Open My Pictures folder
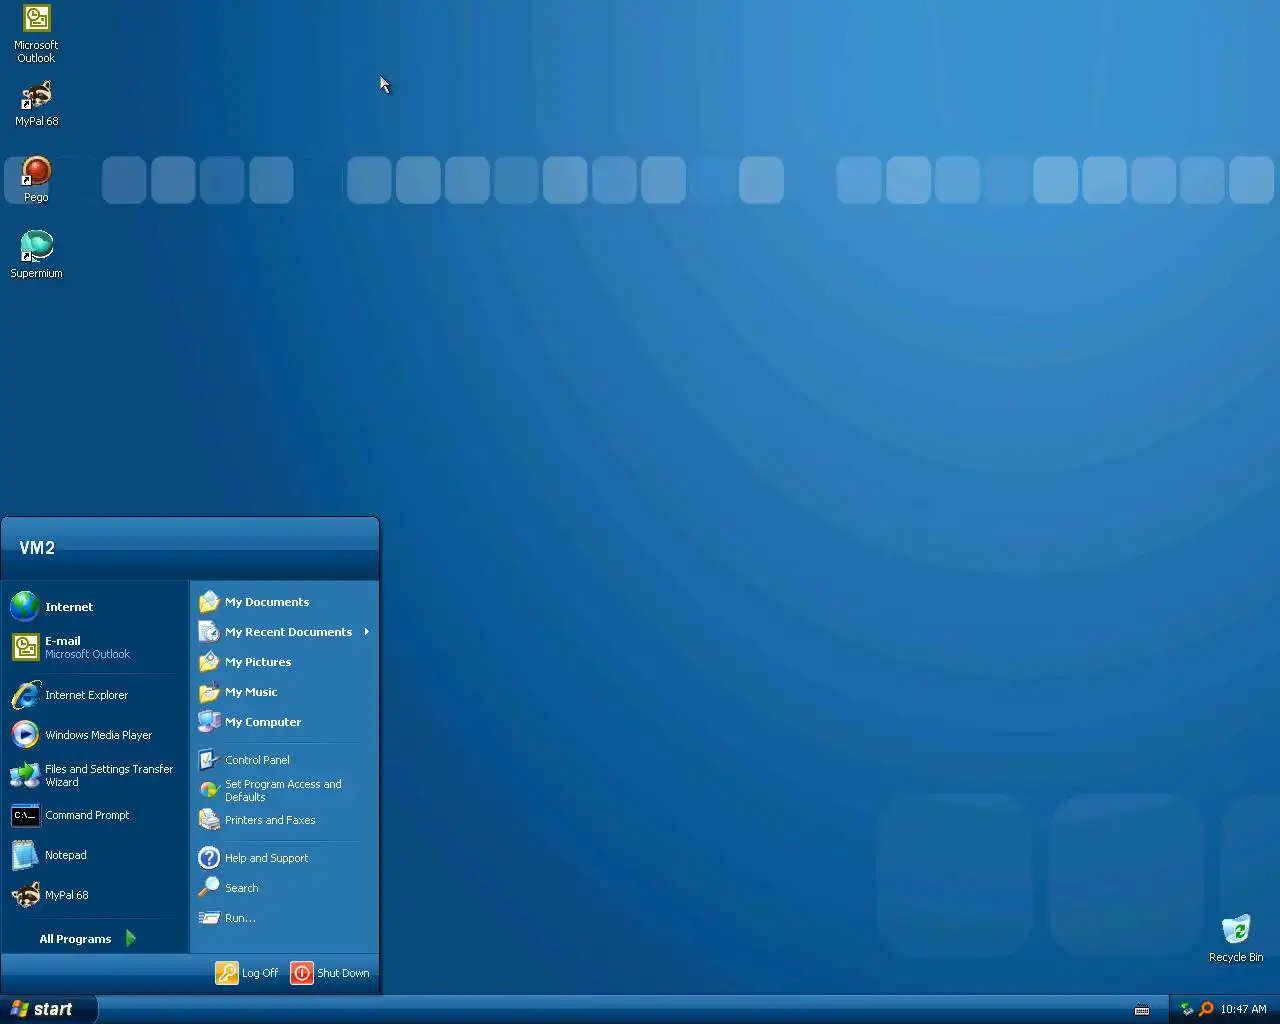The width and height of the screenshot is (1280, 1024). coord(284,662)
